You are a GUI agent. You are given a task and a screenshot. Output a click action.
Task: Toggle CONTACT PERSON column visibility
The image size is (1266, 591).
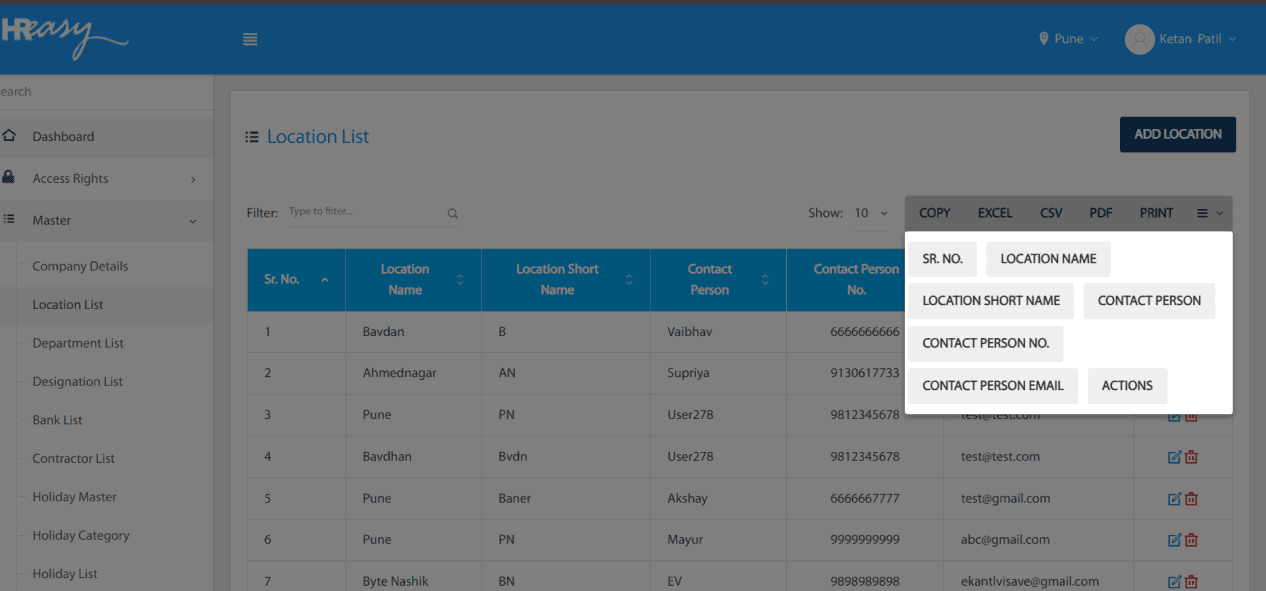click(x=1149, y=301)
